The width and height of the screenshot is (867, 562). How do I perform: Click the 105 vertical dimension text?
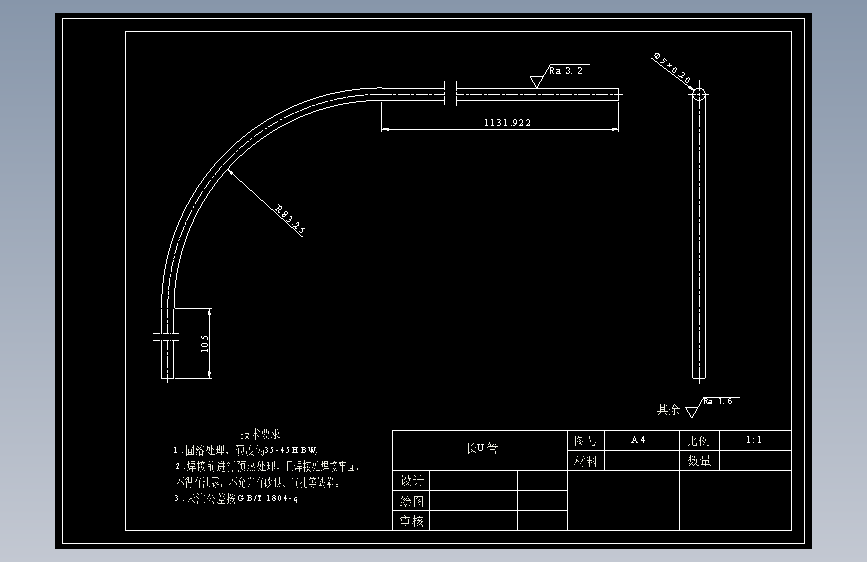coord(204,343)
